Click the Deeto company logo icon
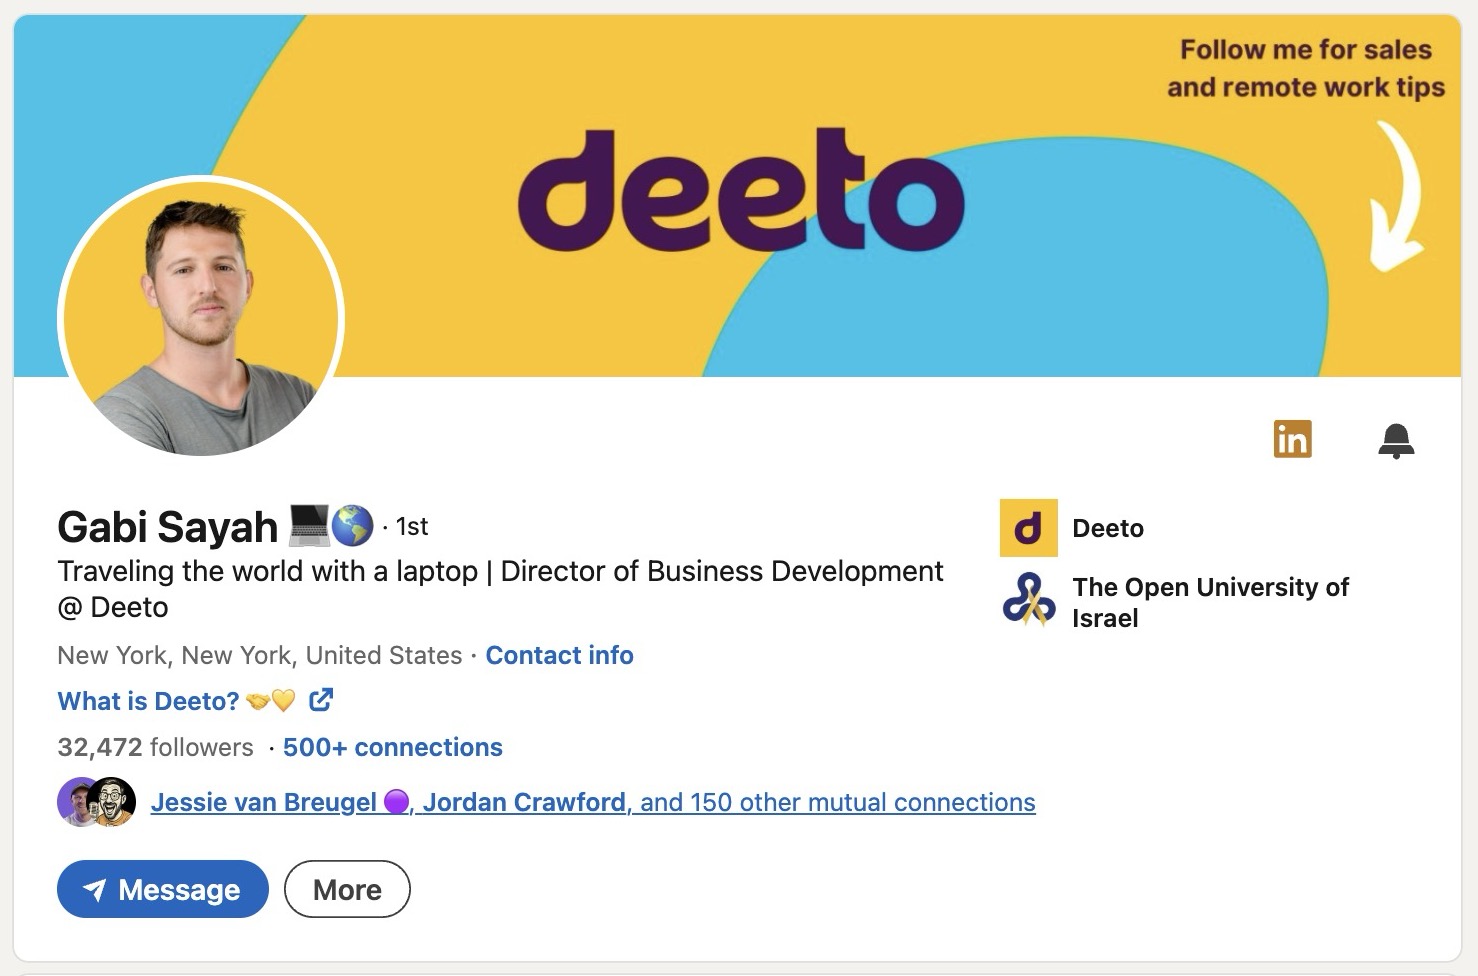This screenshot has height=976, width=1478. click(1028, 528)
